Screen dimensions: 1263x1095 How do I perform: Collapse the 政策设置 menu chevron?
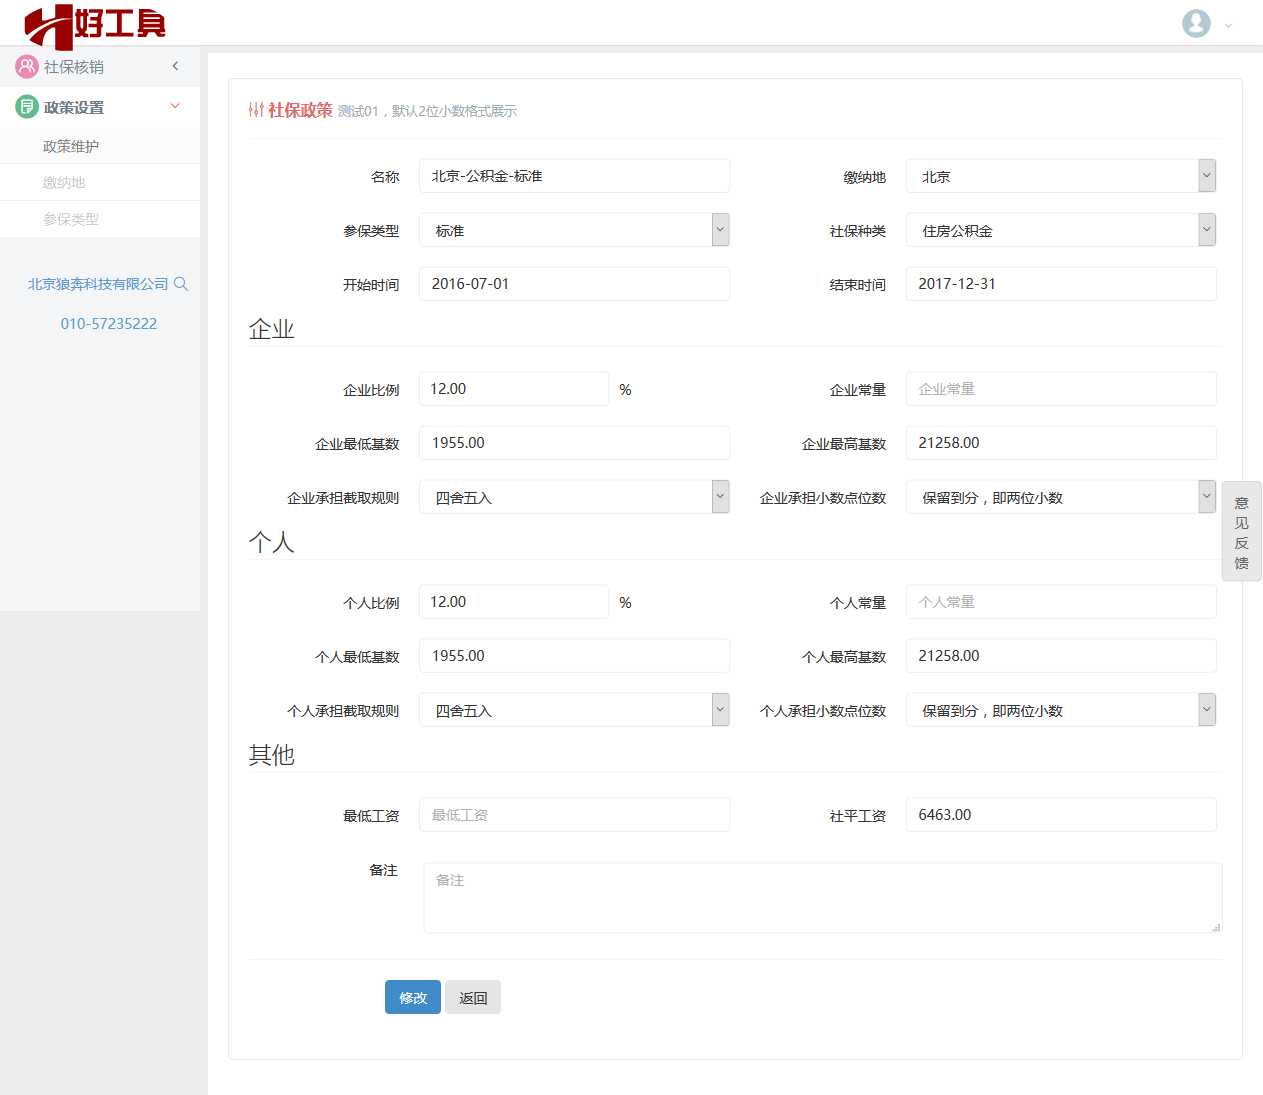point(175,106)
